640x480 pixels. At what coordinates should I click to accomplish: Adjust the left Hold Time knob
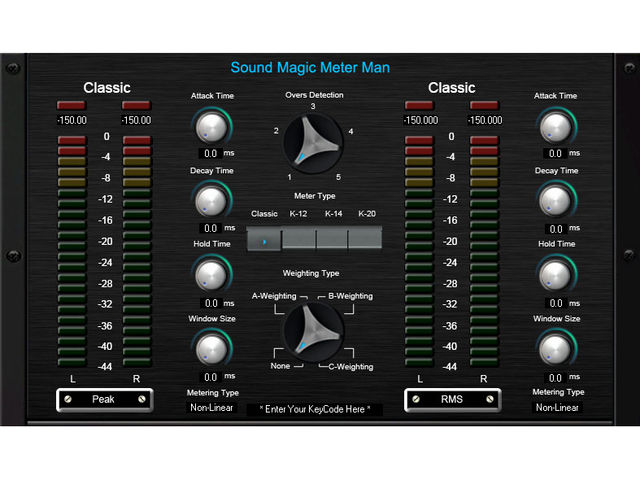tap(211, 275)
